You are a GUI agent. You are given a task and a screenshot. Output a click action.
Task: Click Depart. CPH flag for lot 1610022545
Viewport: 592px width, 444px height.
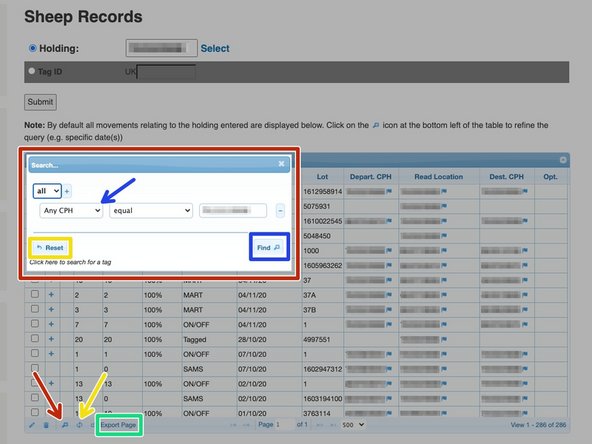(389, 221)
